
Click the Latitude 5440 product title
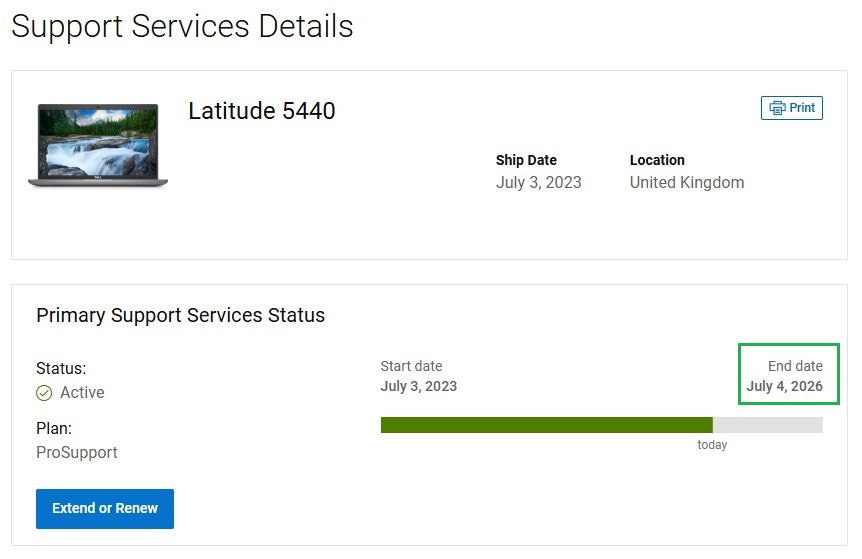click(x=262, y=112)
